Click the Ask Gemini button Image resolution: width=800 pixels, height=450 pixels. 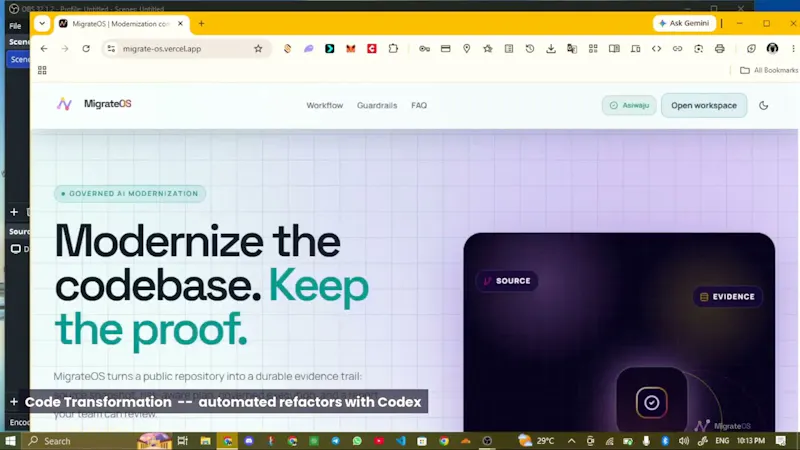[684, 23]
